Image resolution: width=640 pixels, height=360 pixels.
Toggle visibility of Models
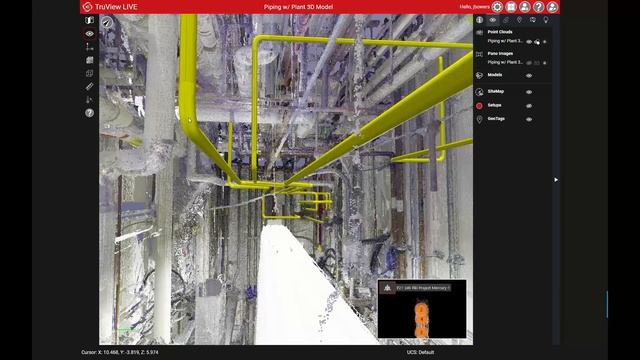point(529,76)
